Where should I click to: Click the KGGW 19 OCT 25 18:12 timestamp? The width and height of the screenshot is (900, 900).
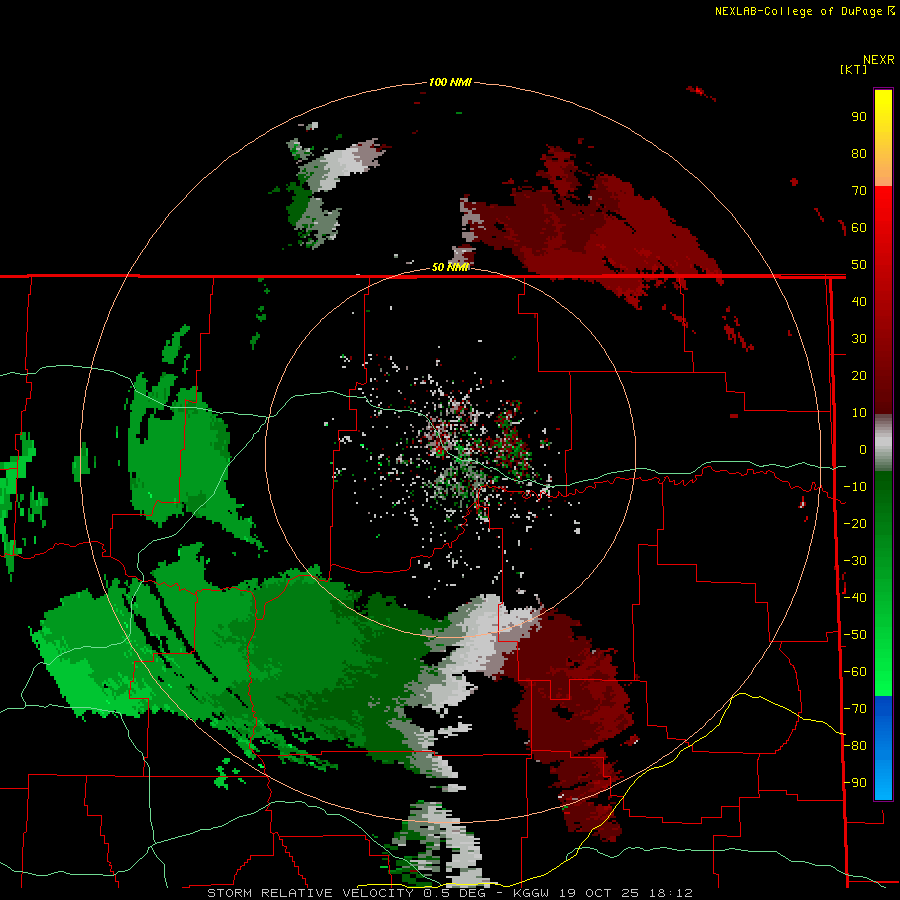click(x=603, y=893)
